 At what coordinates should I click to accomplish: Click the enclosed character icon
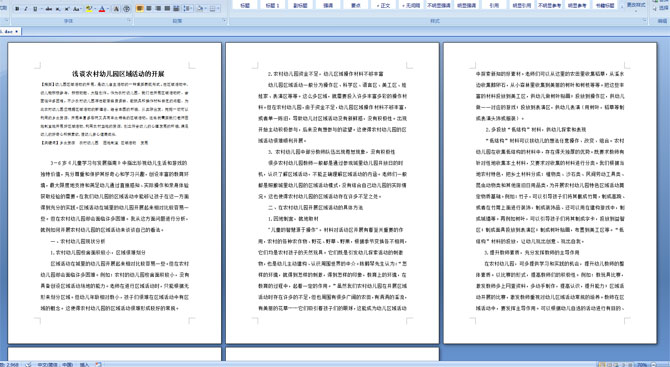pos(126,9)
